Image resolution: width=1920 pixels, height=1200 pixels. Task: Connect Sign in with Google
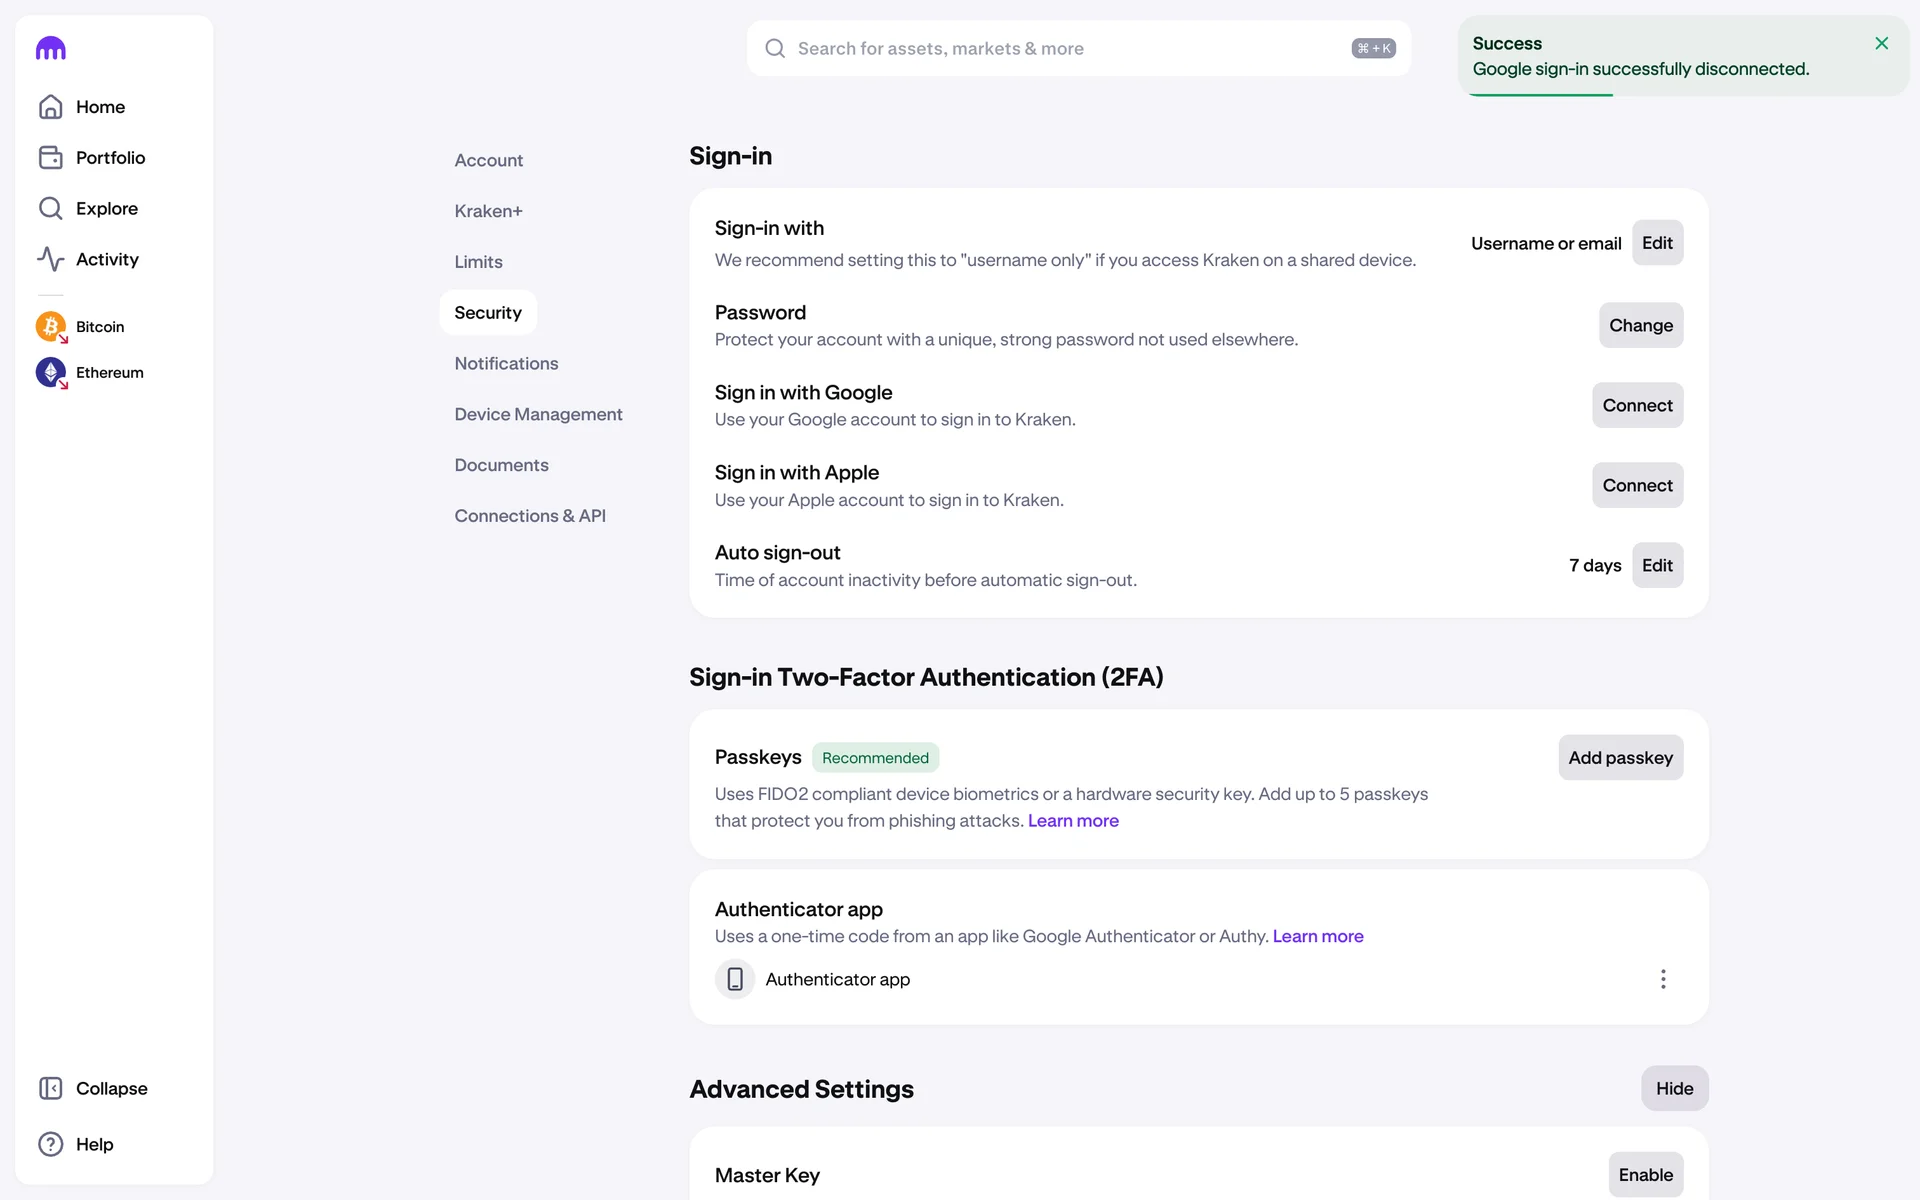(x=1637, y=405)
